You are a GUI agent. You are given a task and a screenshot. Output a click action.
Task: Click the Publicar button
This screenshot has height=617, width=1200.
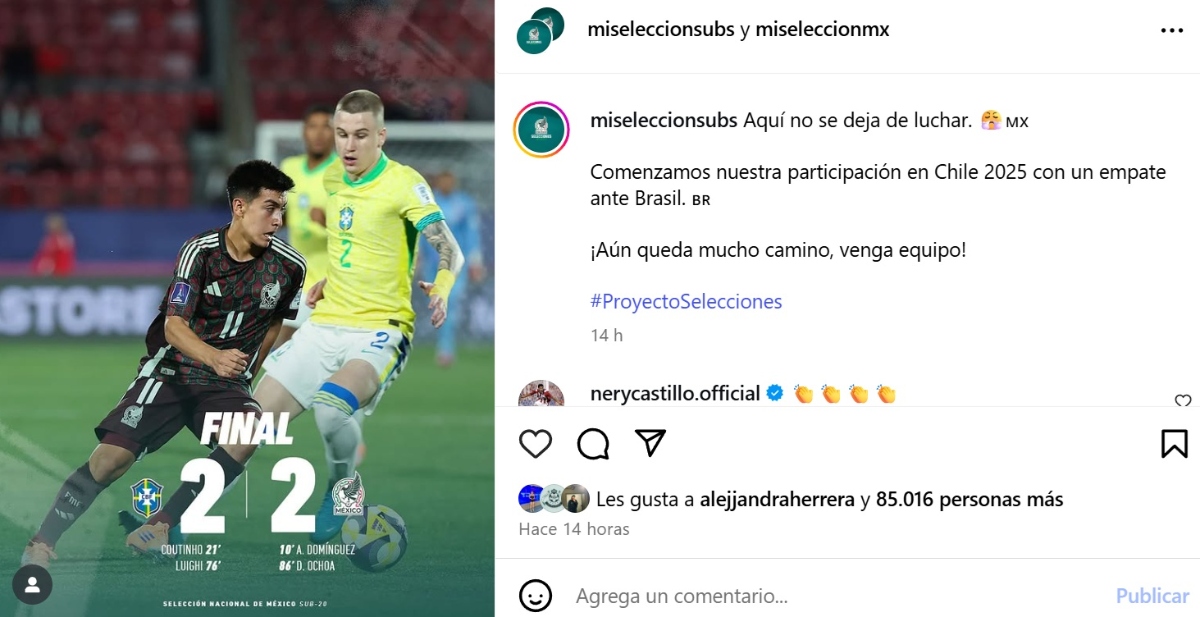[1152, 596]
